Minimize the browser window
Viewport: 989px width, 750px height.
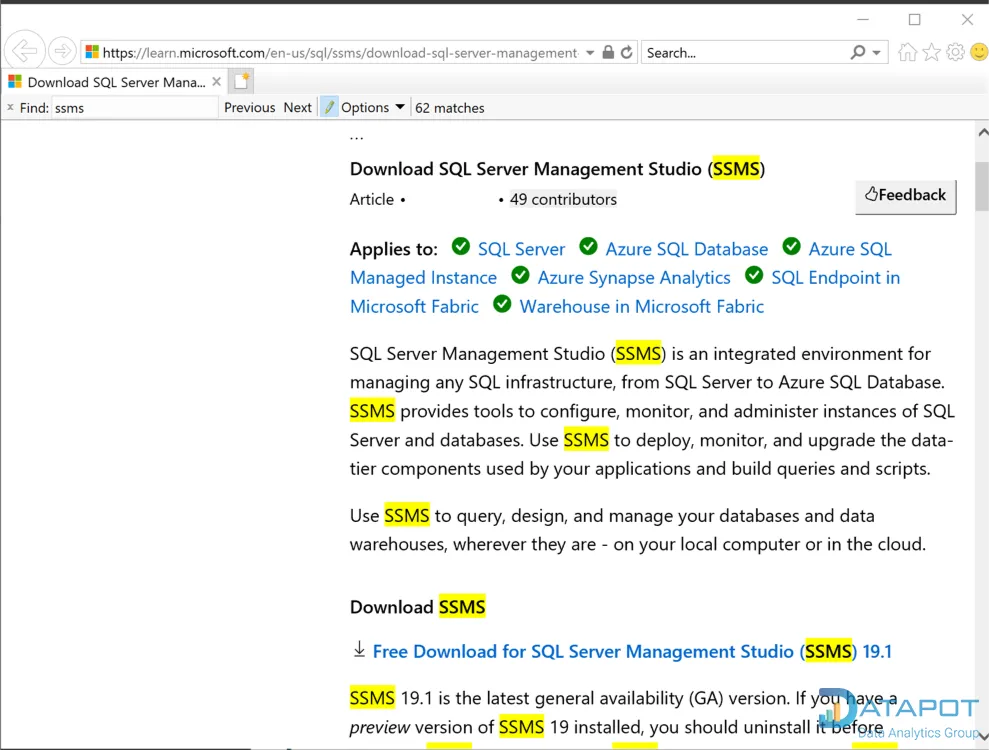pos(863,20)
